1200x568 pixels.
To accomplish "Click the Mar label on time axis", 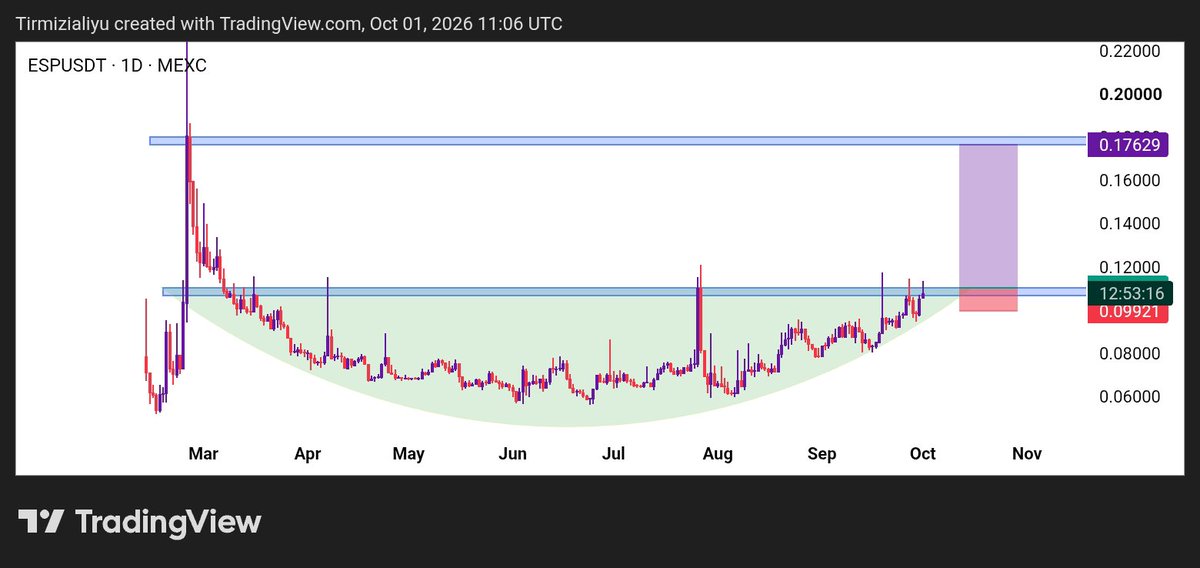I will [203, 454].
